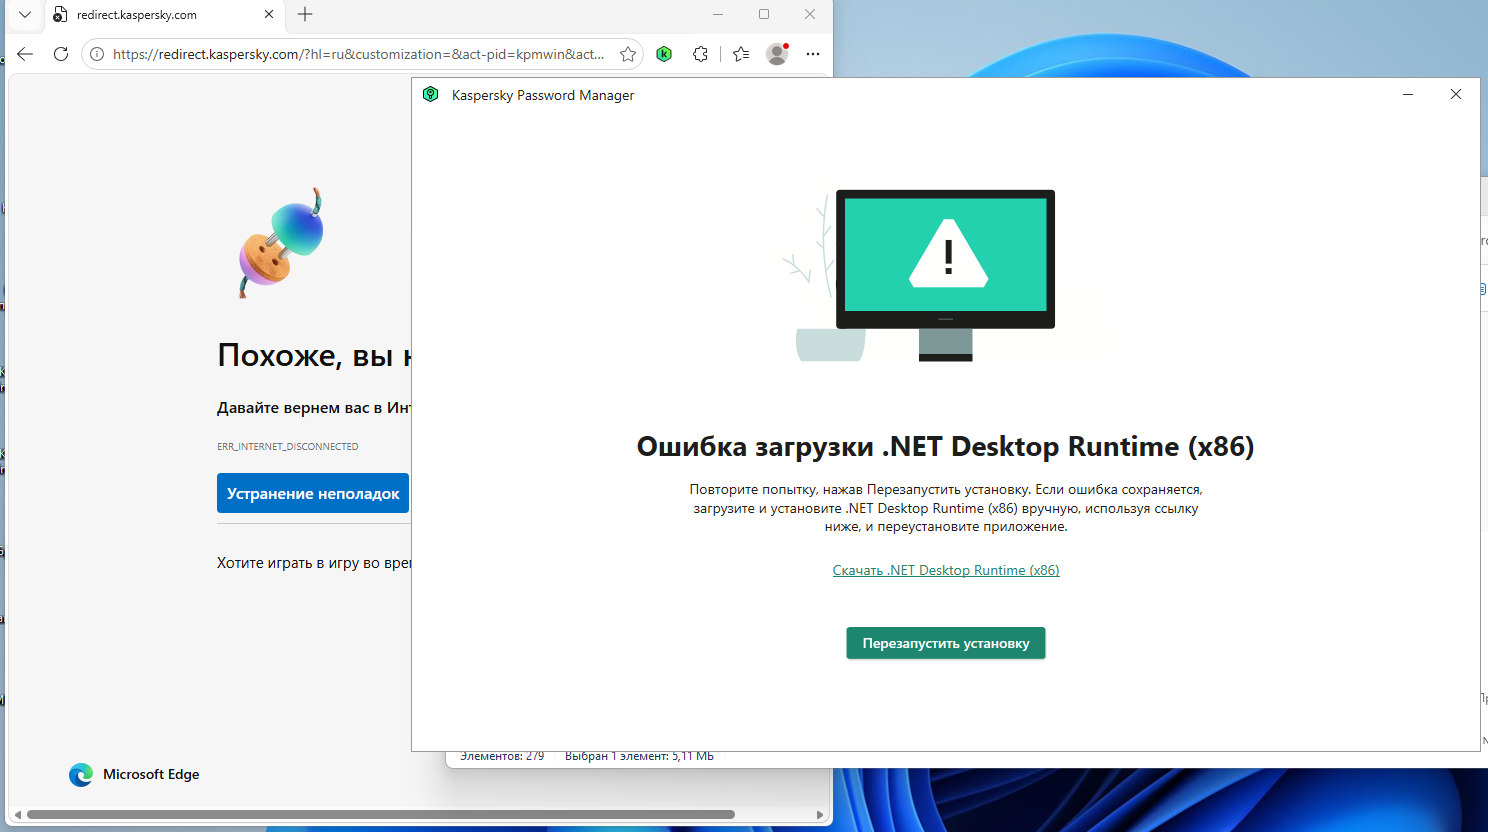
Task: Reload the redirect.kaspersky.com page
Action: coord(61,54)
